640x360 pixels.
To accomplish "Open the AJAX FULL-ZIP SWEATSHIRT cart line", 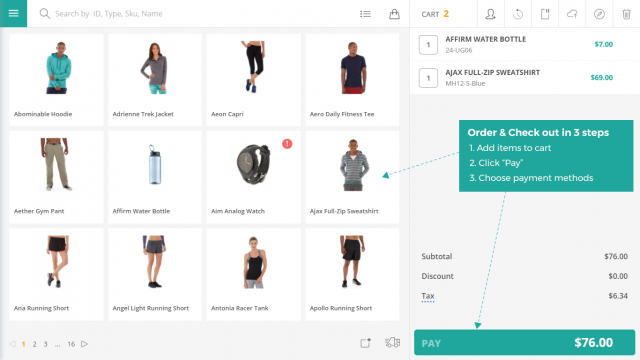I will point(524,78).
